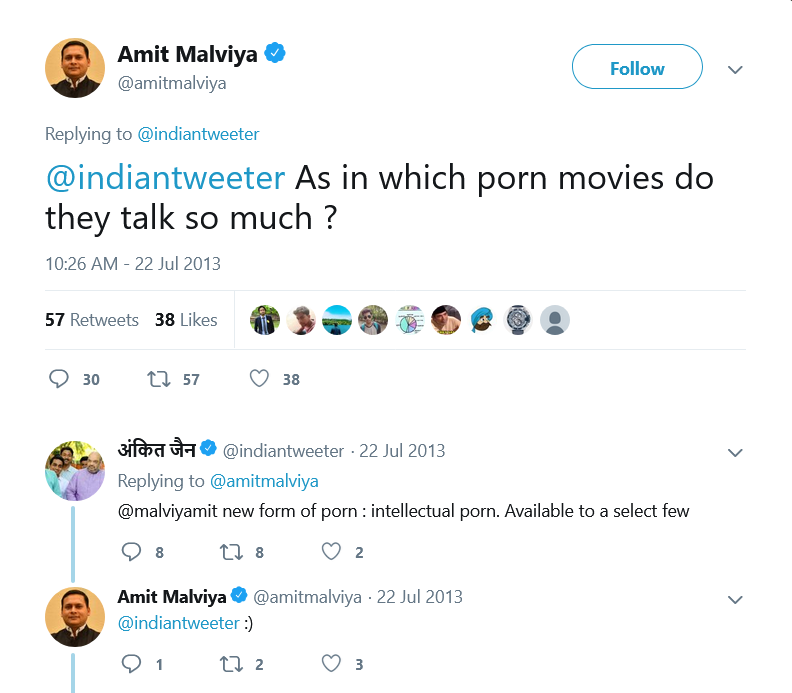Reply to Amit Malviya's smiley tweet

coord(131,664)
